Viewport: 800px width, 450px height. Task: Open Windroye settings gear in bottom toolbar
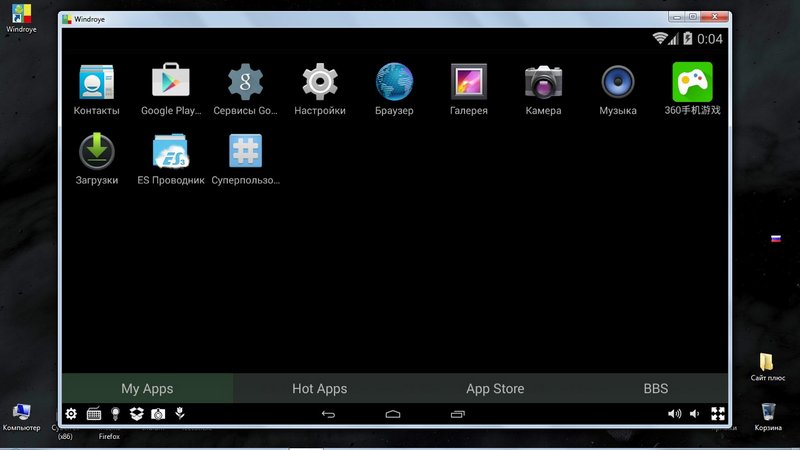pyautogui.click(x=71, y=414)
